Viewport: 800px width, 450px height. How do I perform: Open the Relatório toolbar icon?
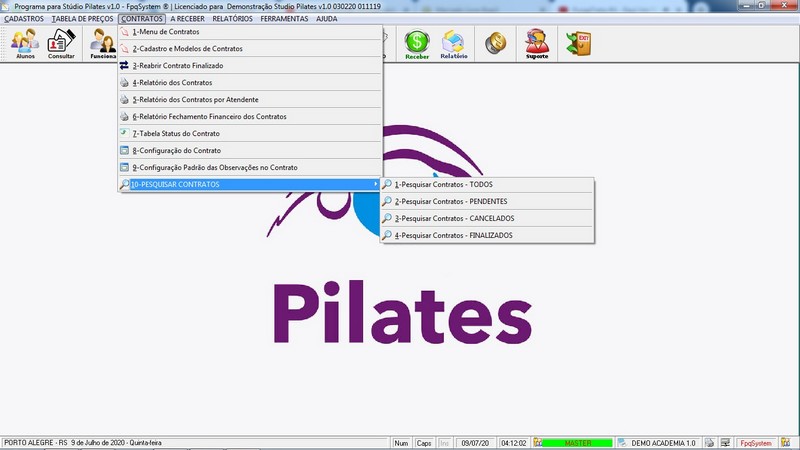click(454, 44)
